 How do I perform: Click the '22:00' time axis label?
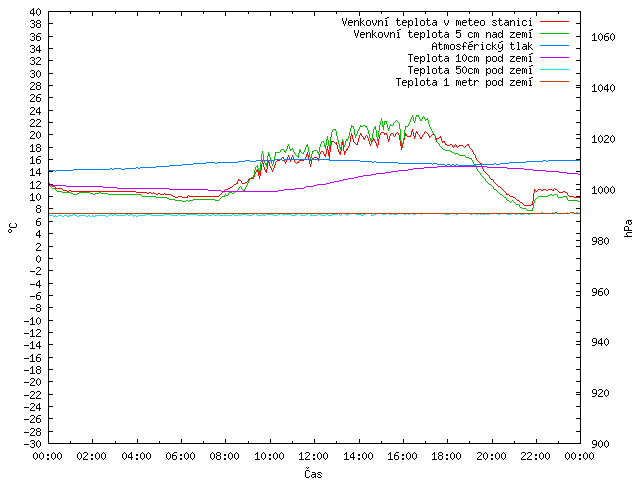(x=536, y=456)
